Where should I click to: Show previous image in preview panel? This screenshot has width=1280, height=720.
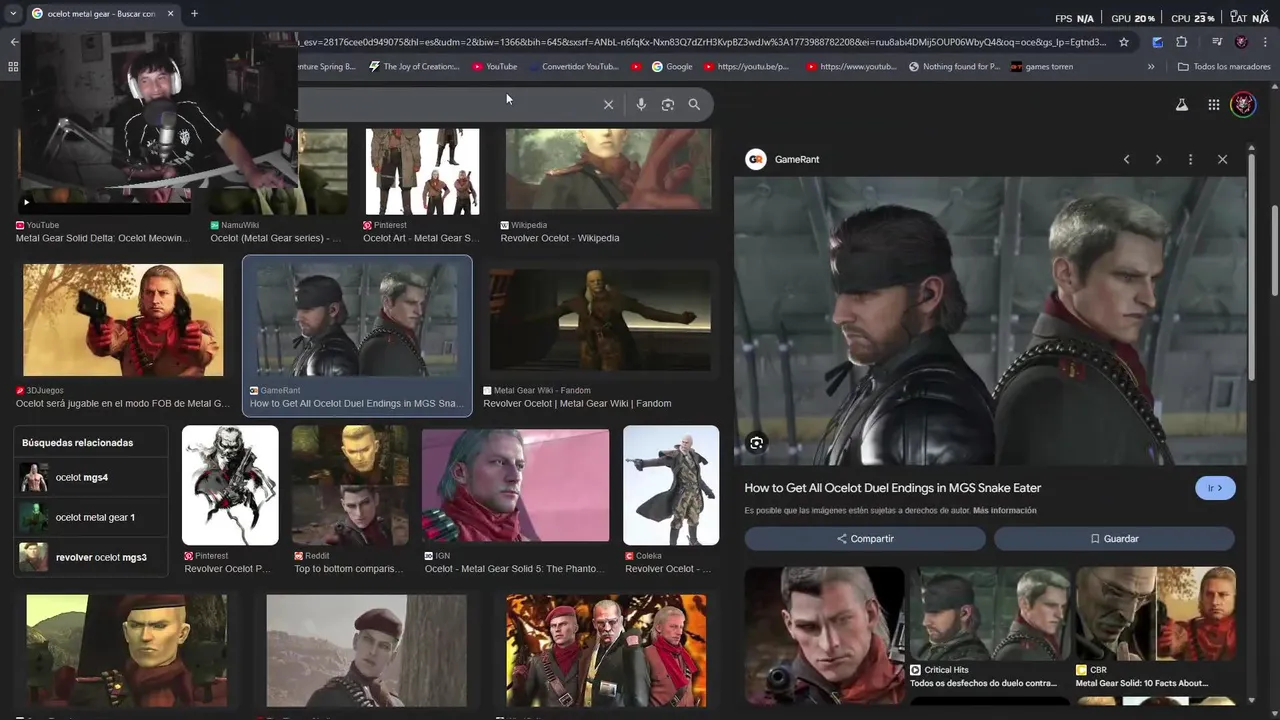pos(1126,160)
